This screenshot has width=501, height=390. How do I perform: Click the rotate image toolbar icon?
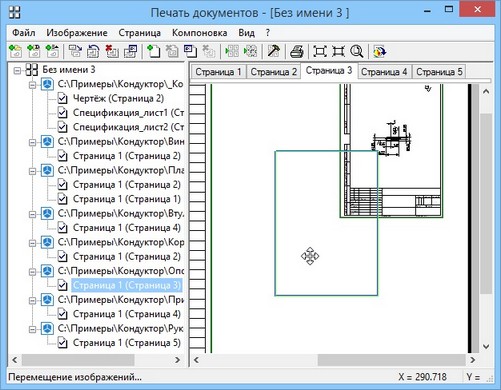pyautogui.click(x=93, y=52)
